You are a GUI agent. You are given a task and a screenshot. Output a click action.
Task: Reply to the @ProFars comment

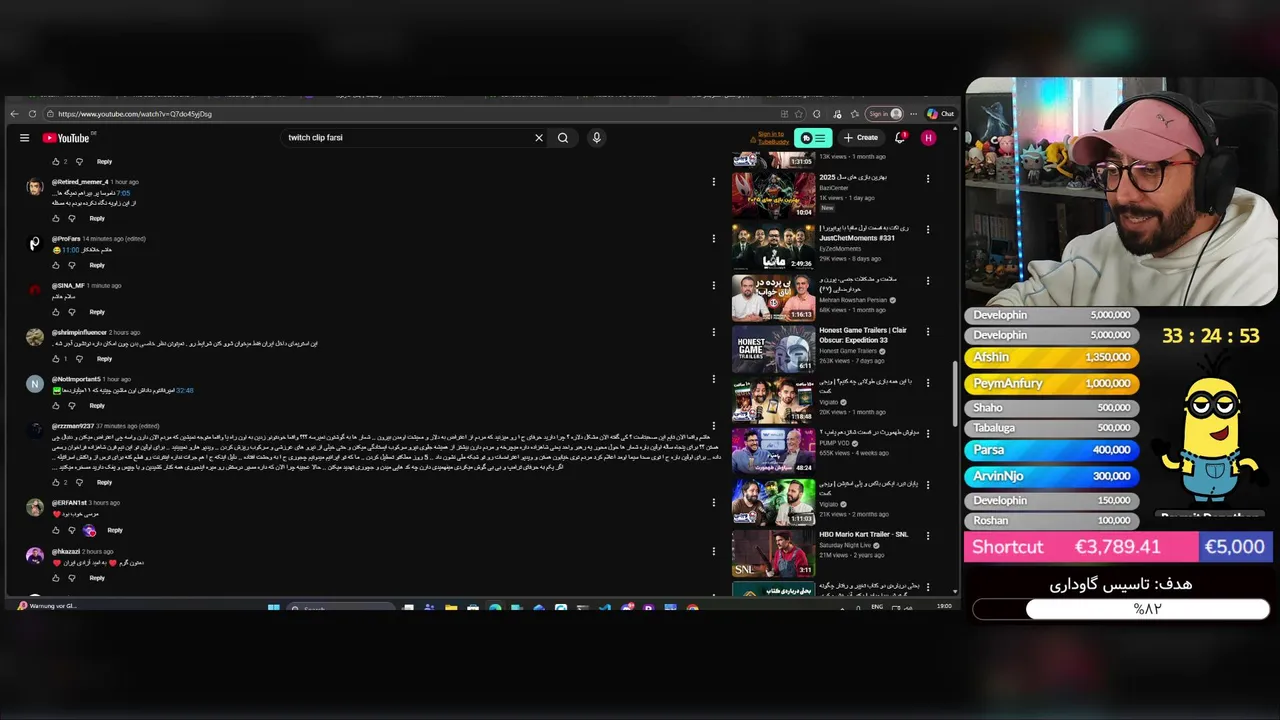97,265
